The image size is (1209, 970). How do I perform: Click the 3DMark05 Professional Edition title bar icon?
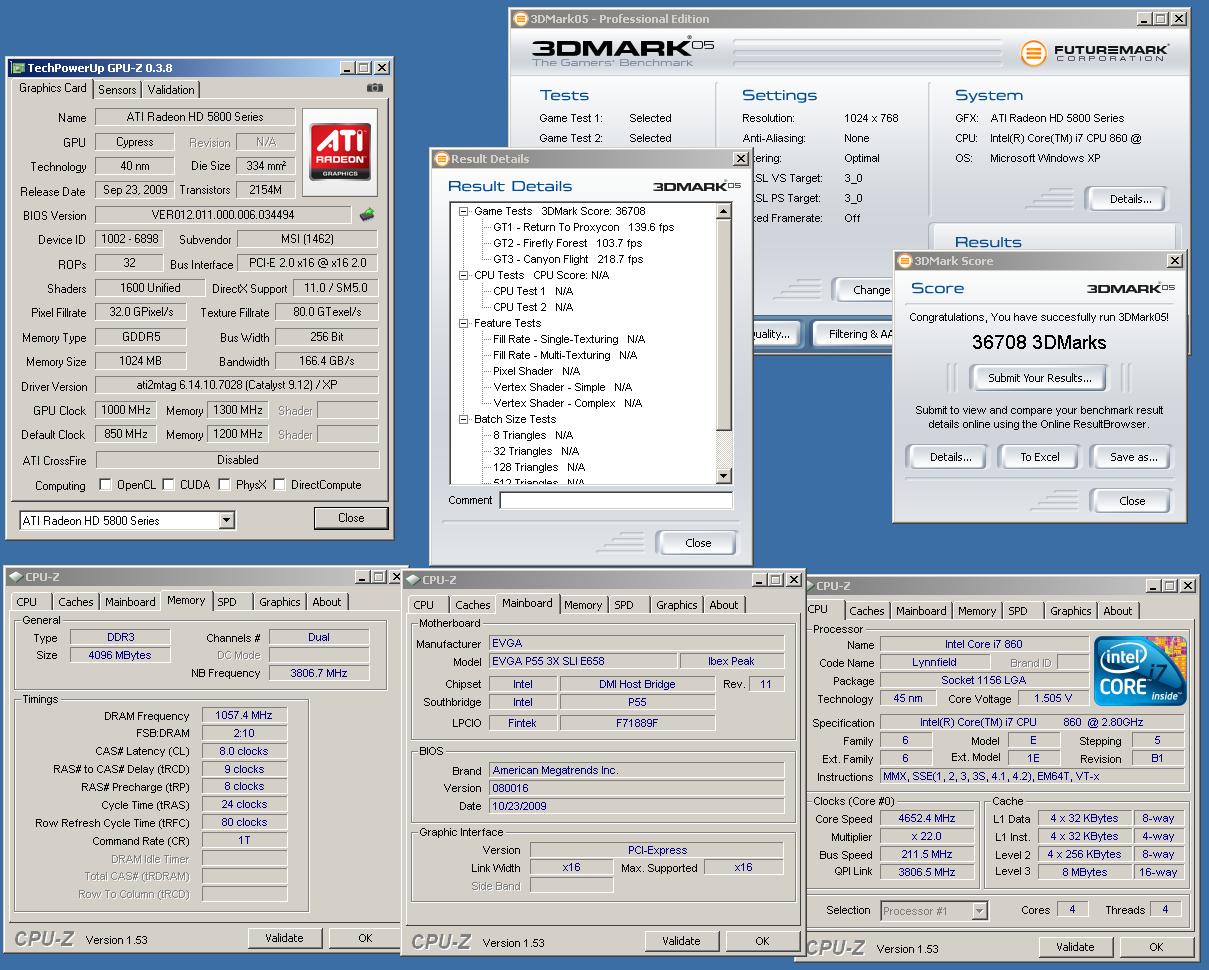(520, 18)
